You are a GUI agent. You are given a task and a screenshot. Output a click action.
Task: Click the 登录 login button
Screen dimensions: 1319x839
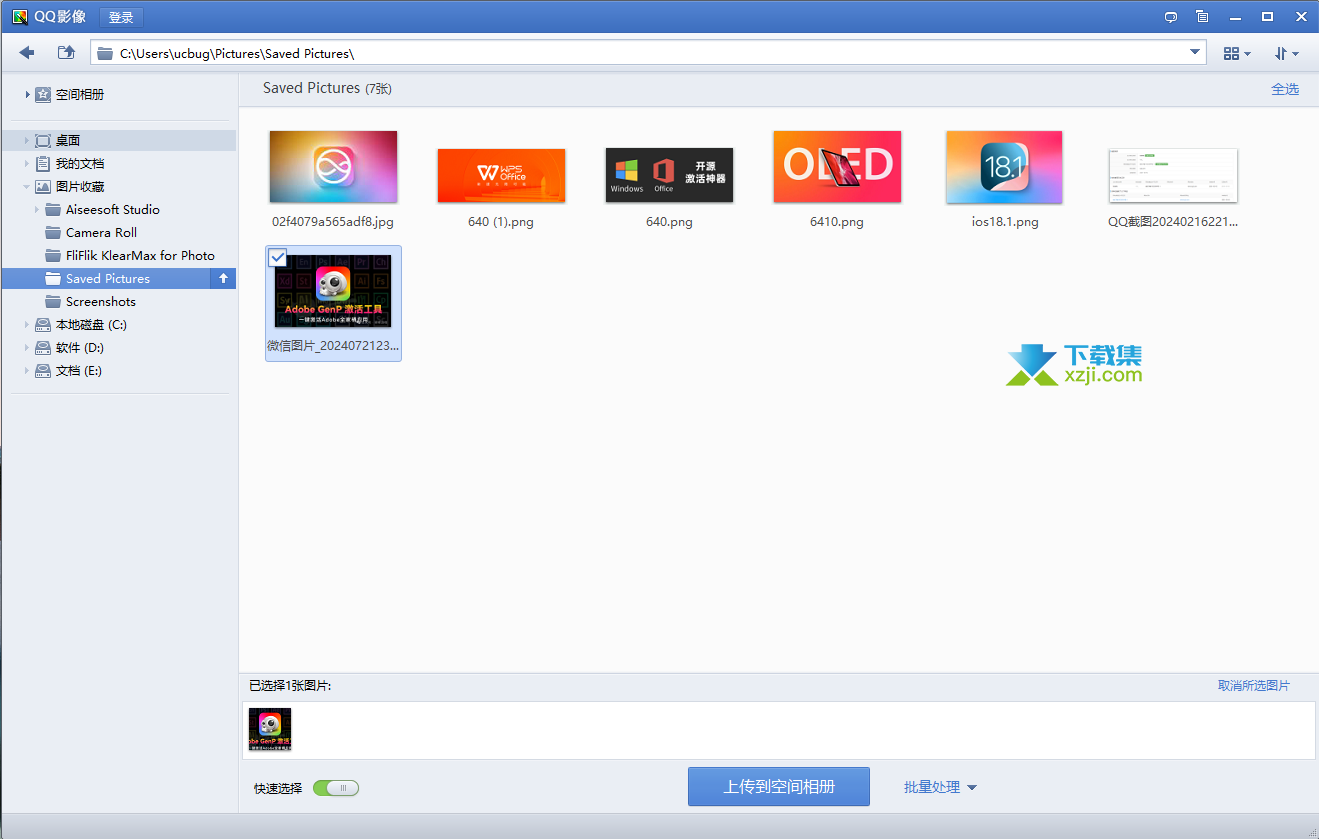121,17
